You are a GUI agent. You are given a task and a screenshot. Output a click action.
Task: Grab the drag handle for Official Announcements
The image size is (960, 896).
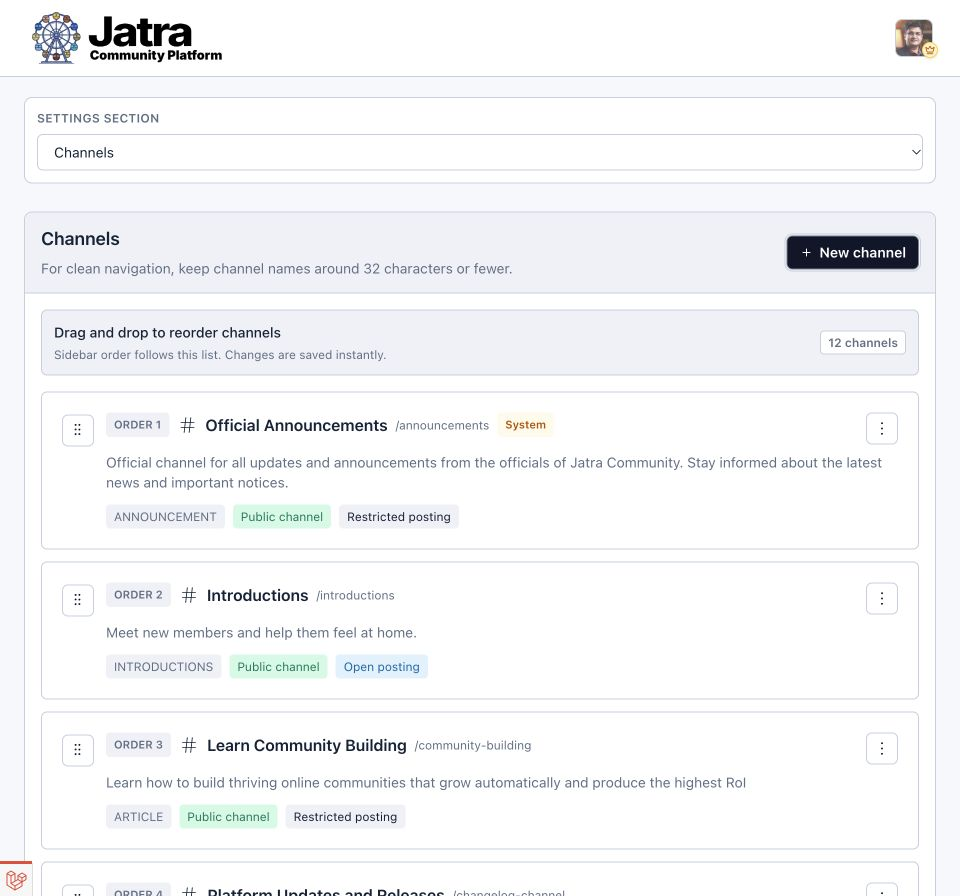click(78, 430)
